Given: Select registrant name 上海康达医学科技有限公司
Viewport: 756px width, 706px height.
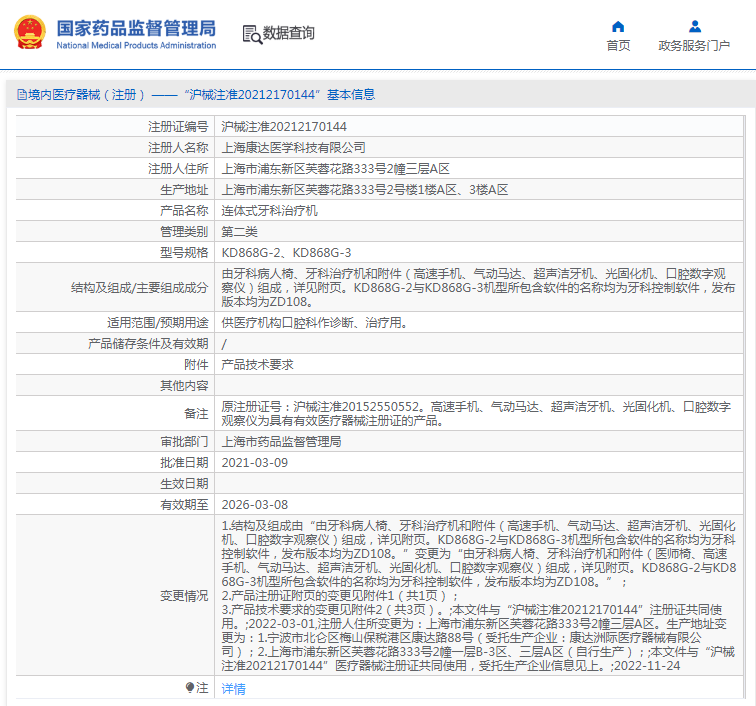Looking at the screenshot, I should click(x=293, y=148).
